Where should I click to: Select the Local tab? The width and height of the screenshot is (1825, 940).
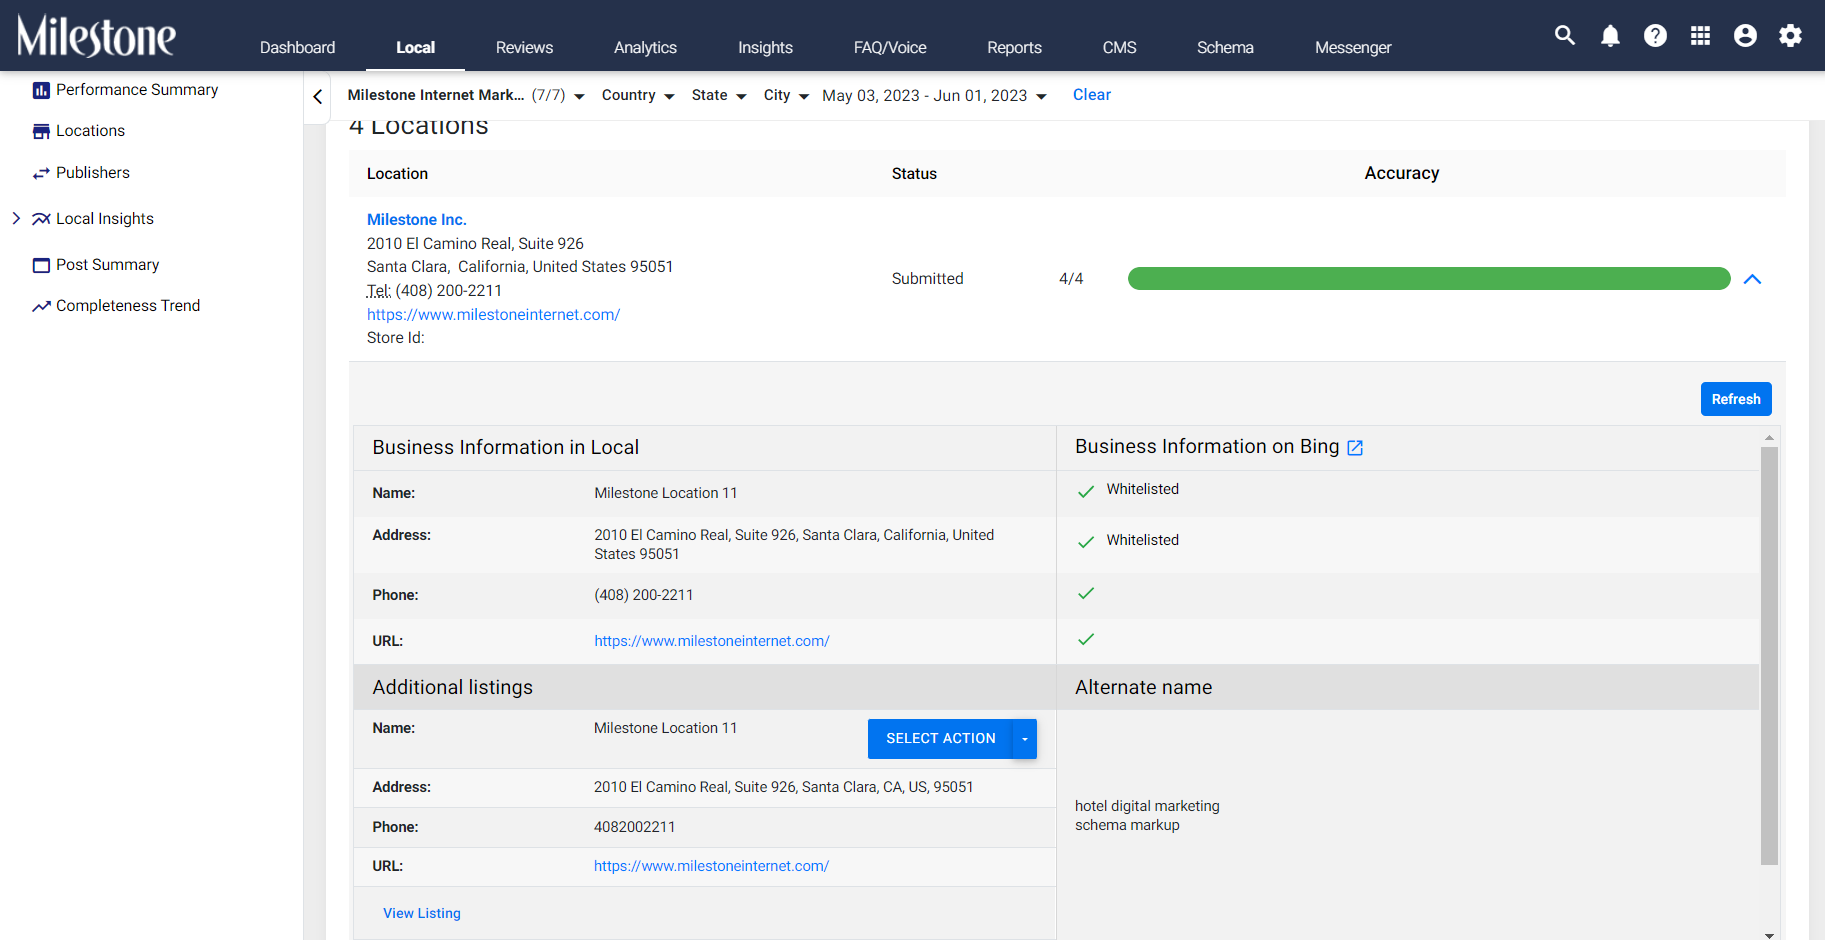[415, 47]
